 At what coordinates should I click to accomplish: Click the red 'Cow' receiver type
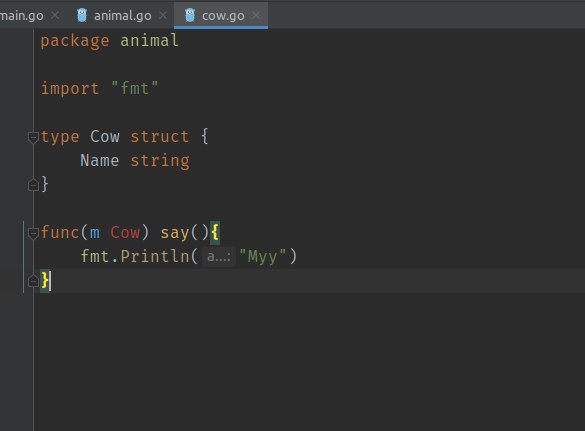coord(125,232)
